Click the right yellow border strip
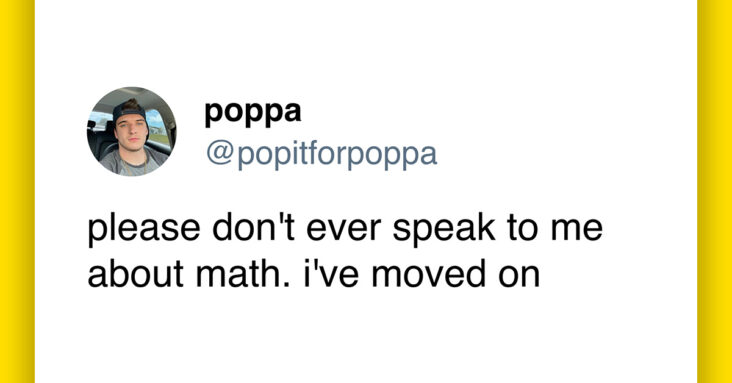The width and height of the screenshot is (732, 383). 714,192
